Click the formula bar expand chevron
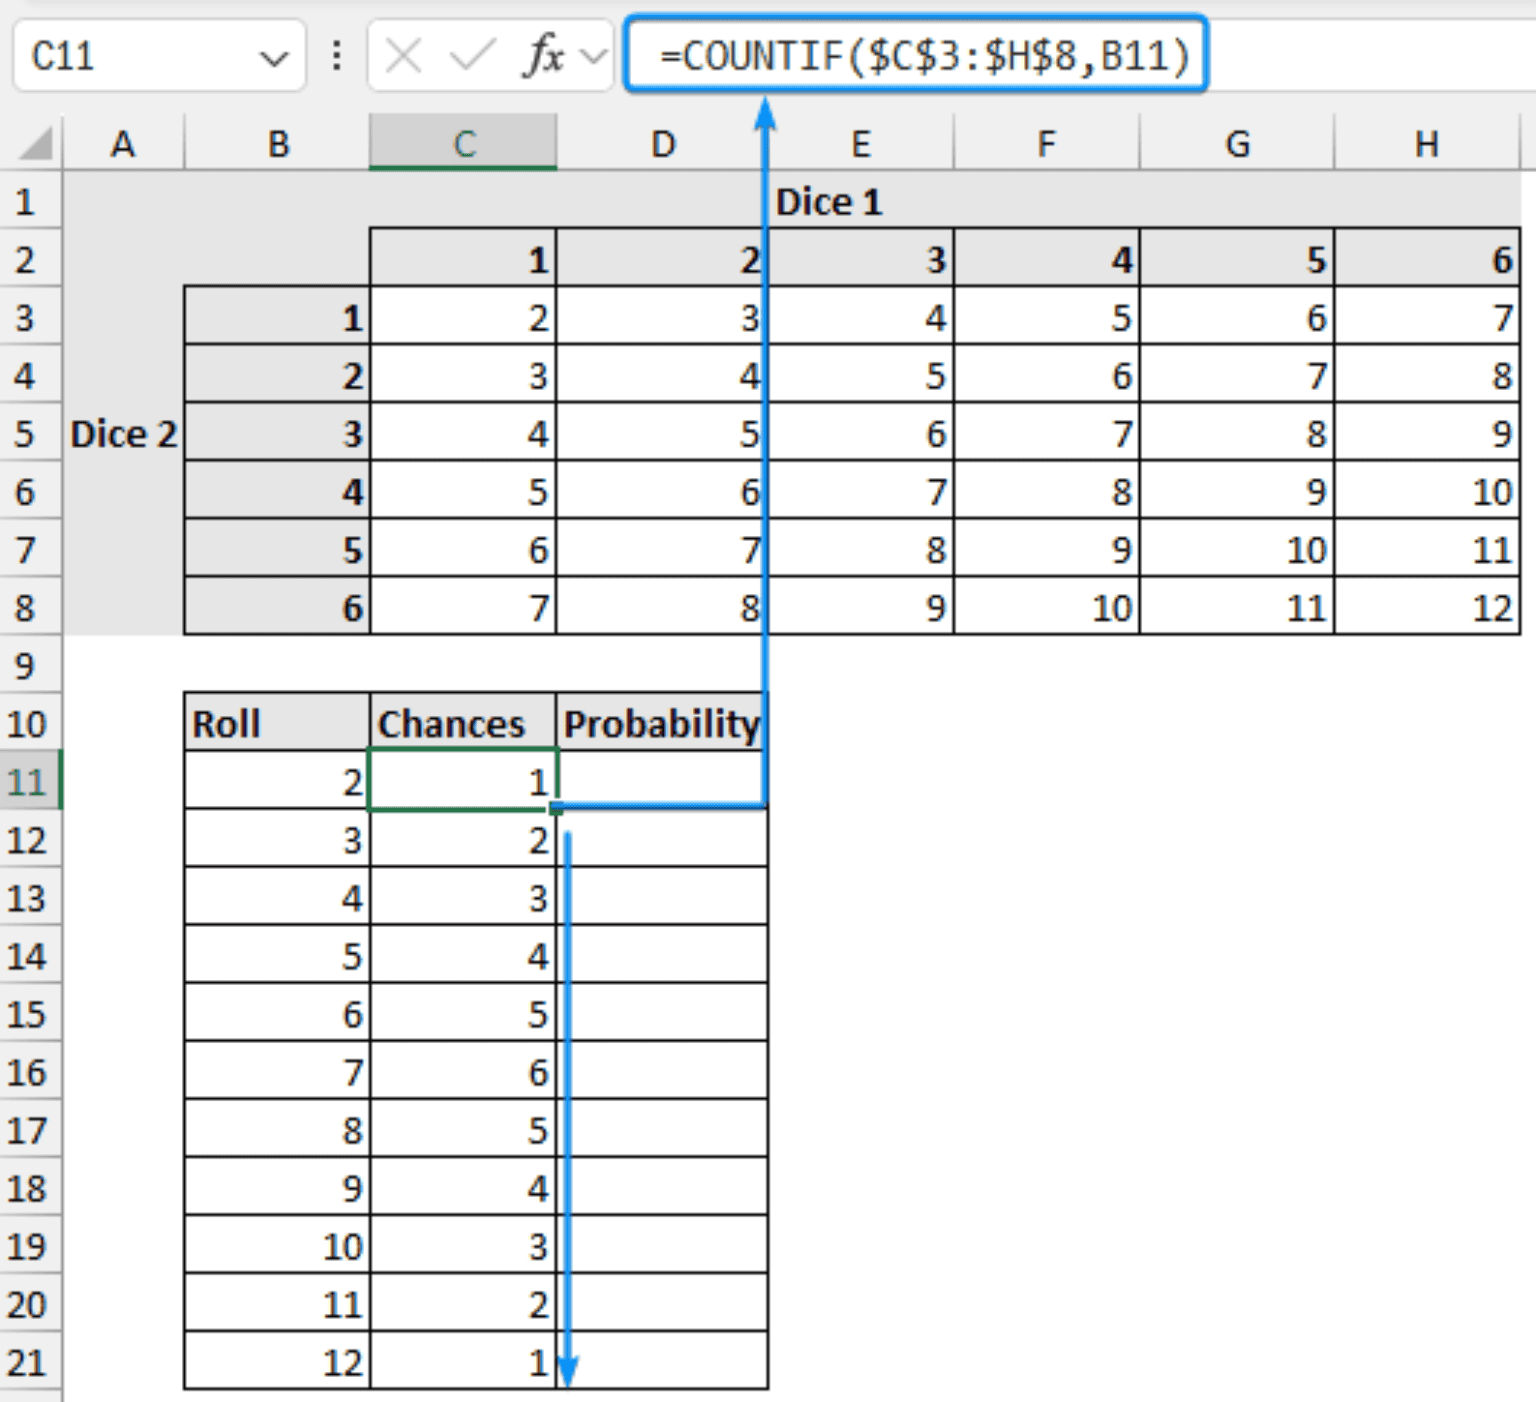This screenshot has width=1536, height=1402. [x=593, y=57]
